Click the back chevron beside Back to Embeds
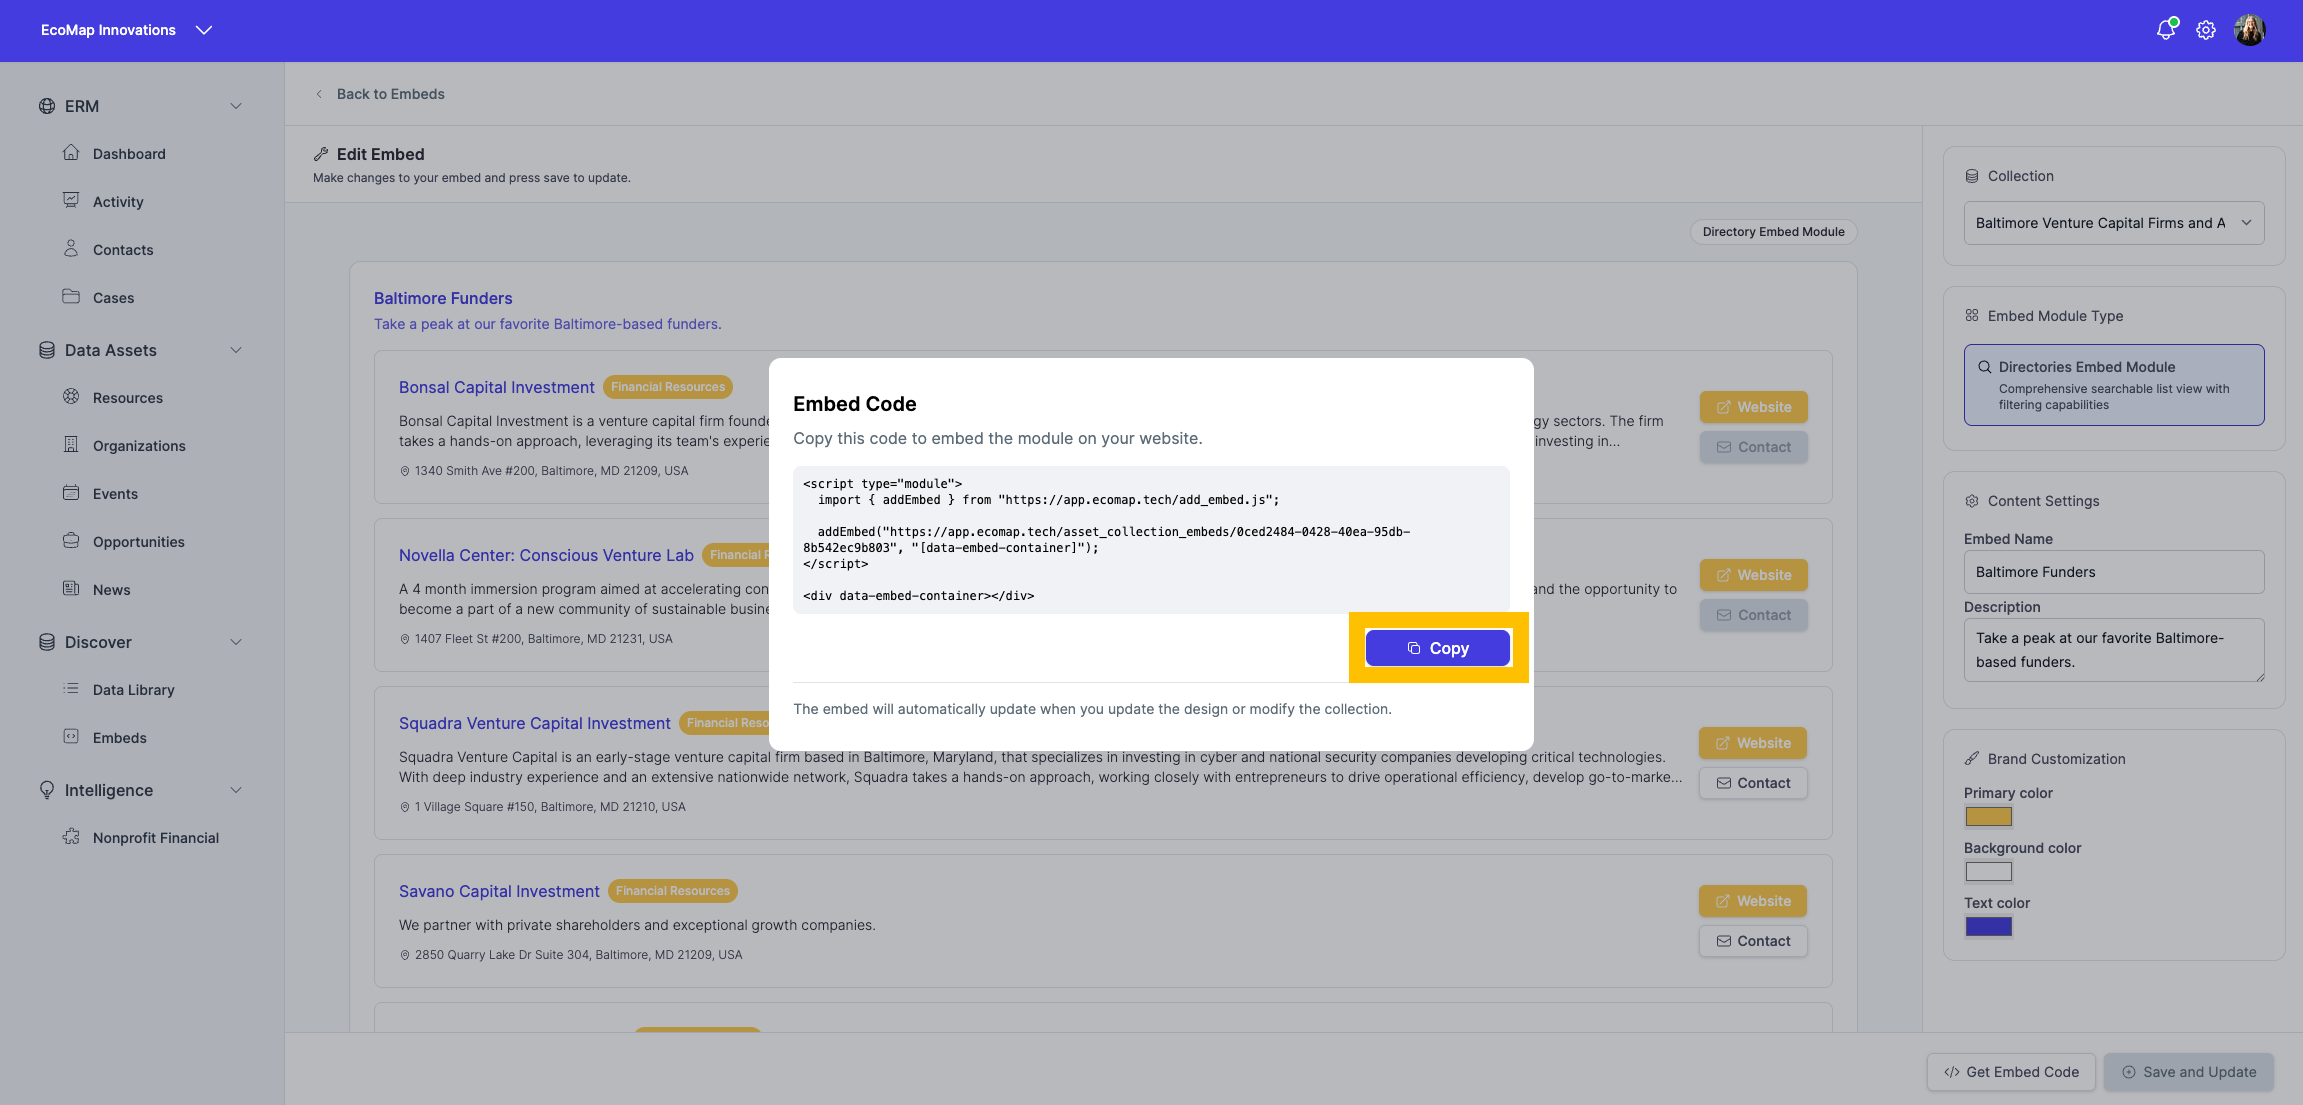Screen dimensions: 2303x1105 319,94
